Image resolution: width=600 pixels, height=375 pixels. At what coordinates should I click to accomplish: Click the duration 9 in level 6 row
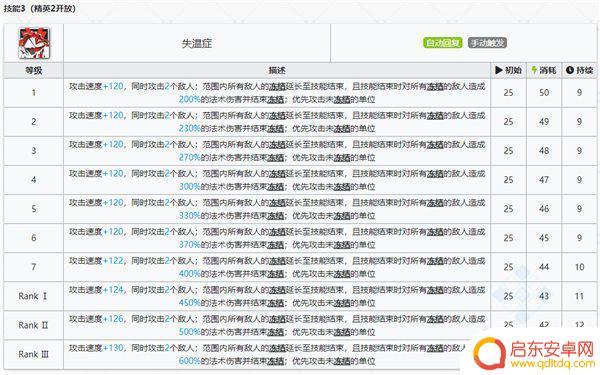[x=579, y=238]
